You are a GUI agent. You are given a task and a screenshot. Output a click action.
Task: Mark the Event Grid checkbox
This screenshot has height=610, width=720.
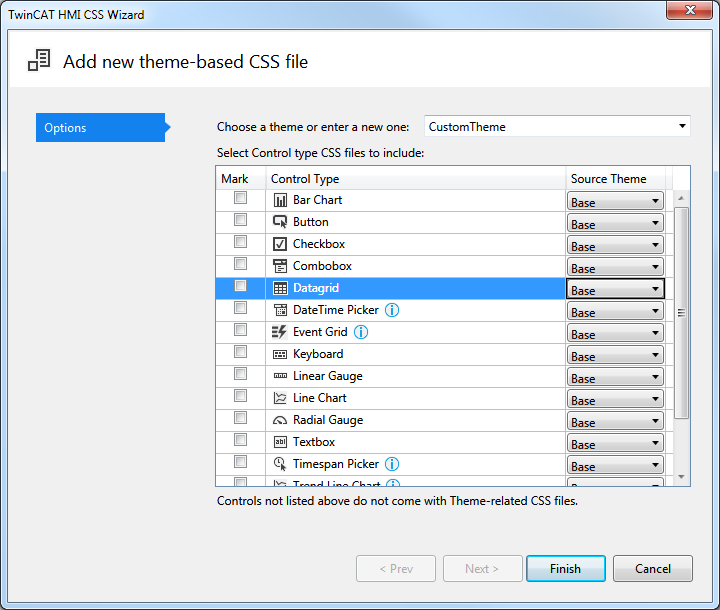(x=240, y=329)
